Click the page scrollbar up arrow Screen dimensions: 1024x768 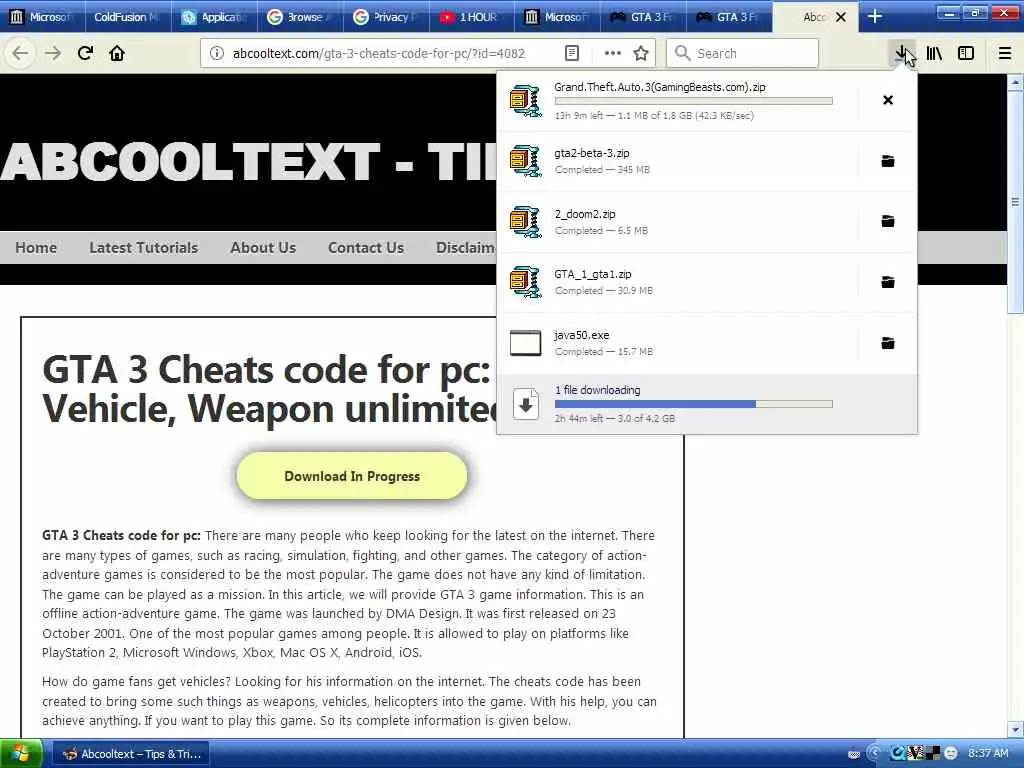[x=1015, y=82]
